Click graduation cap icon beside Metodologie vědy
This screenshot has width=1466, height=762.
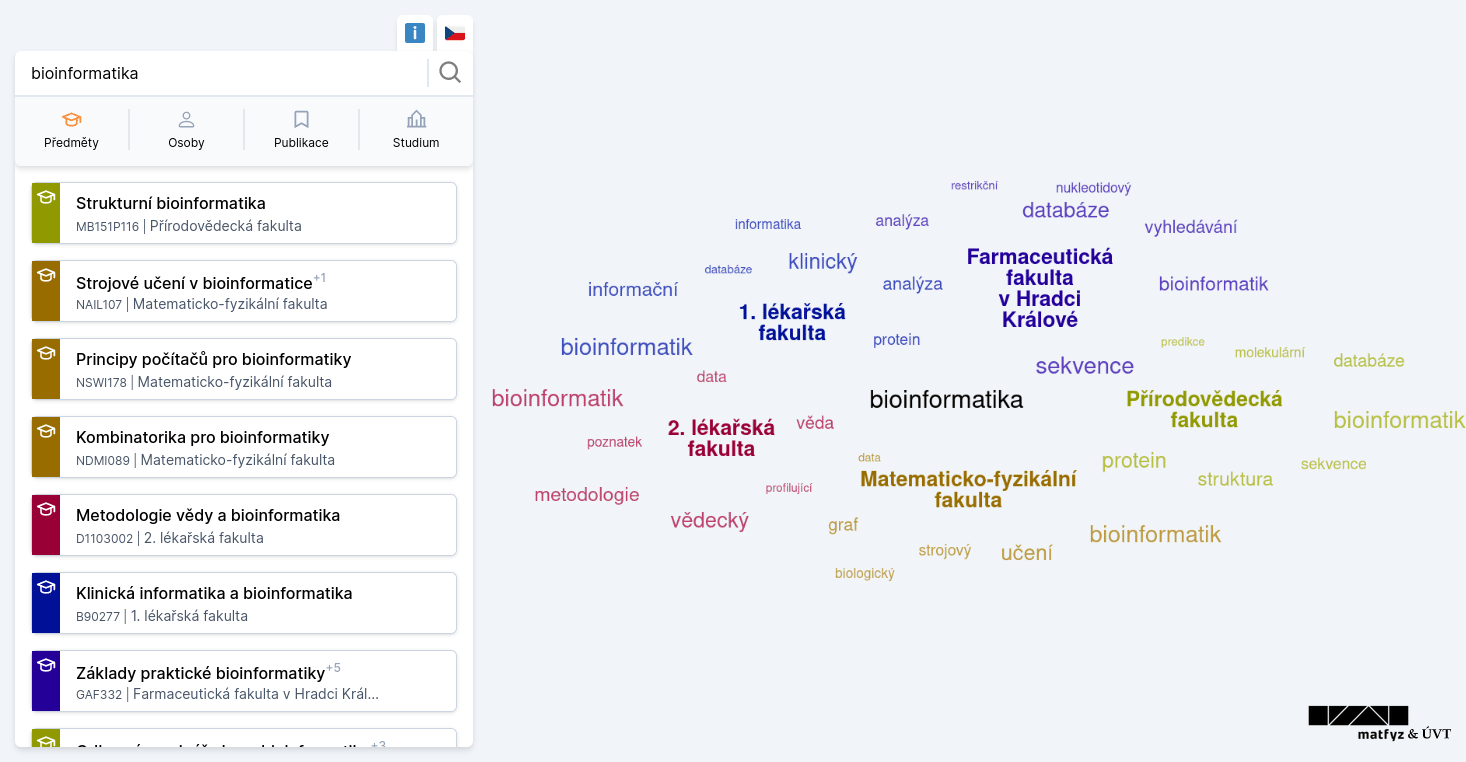(x=46, y=509)
